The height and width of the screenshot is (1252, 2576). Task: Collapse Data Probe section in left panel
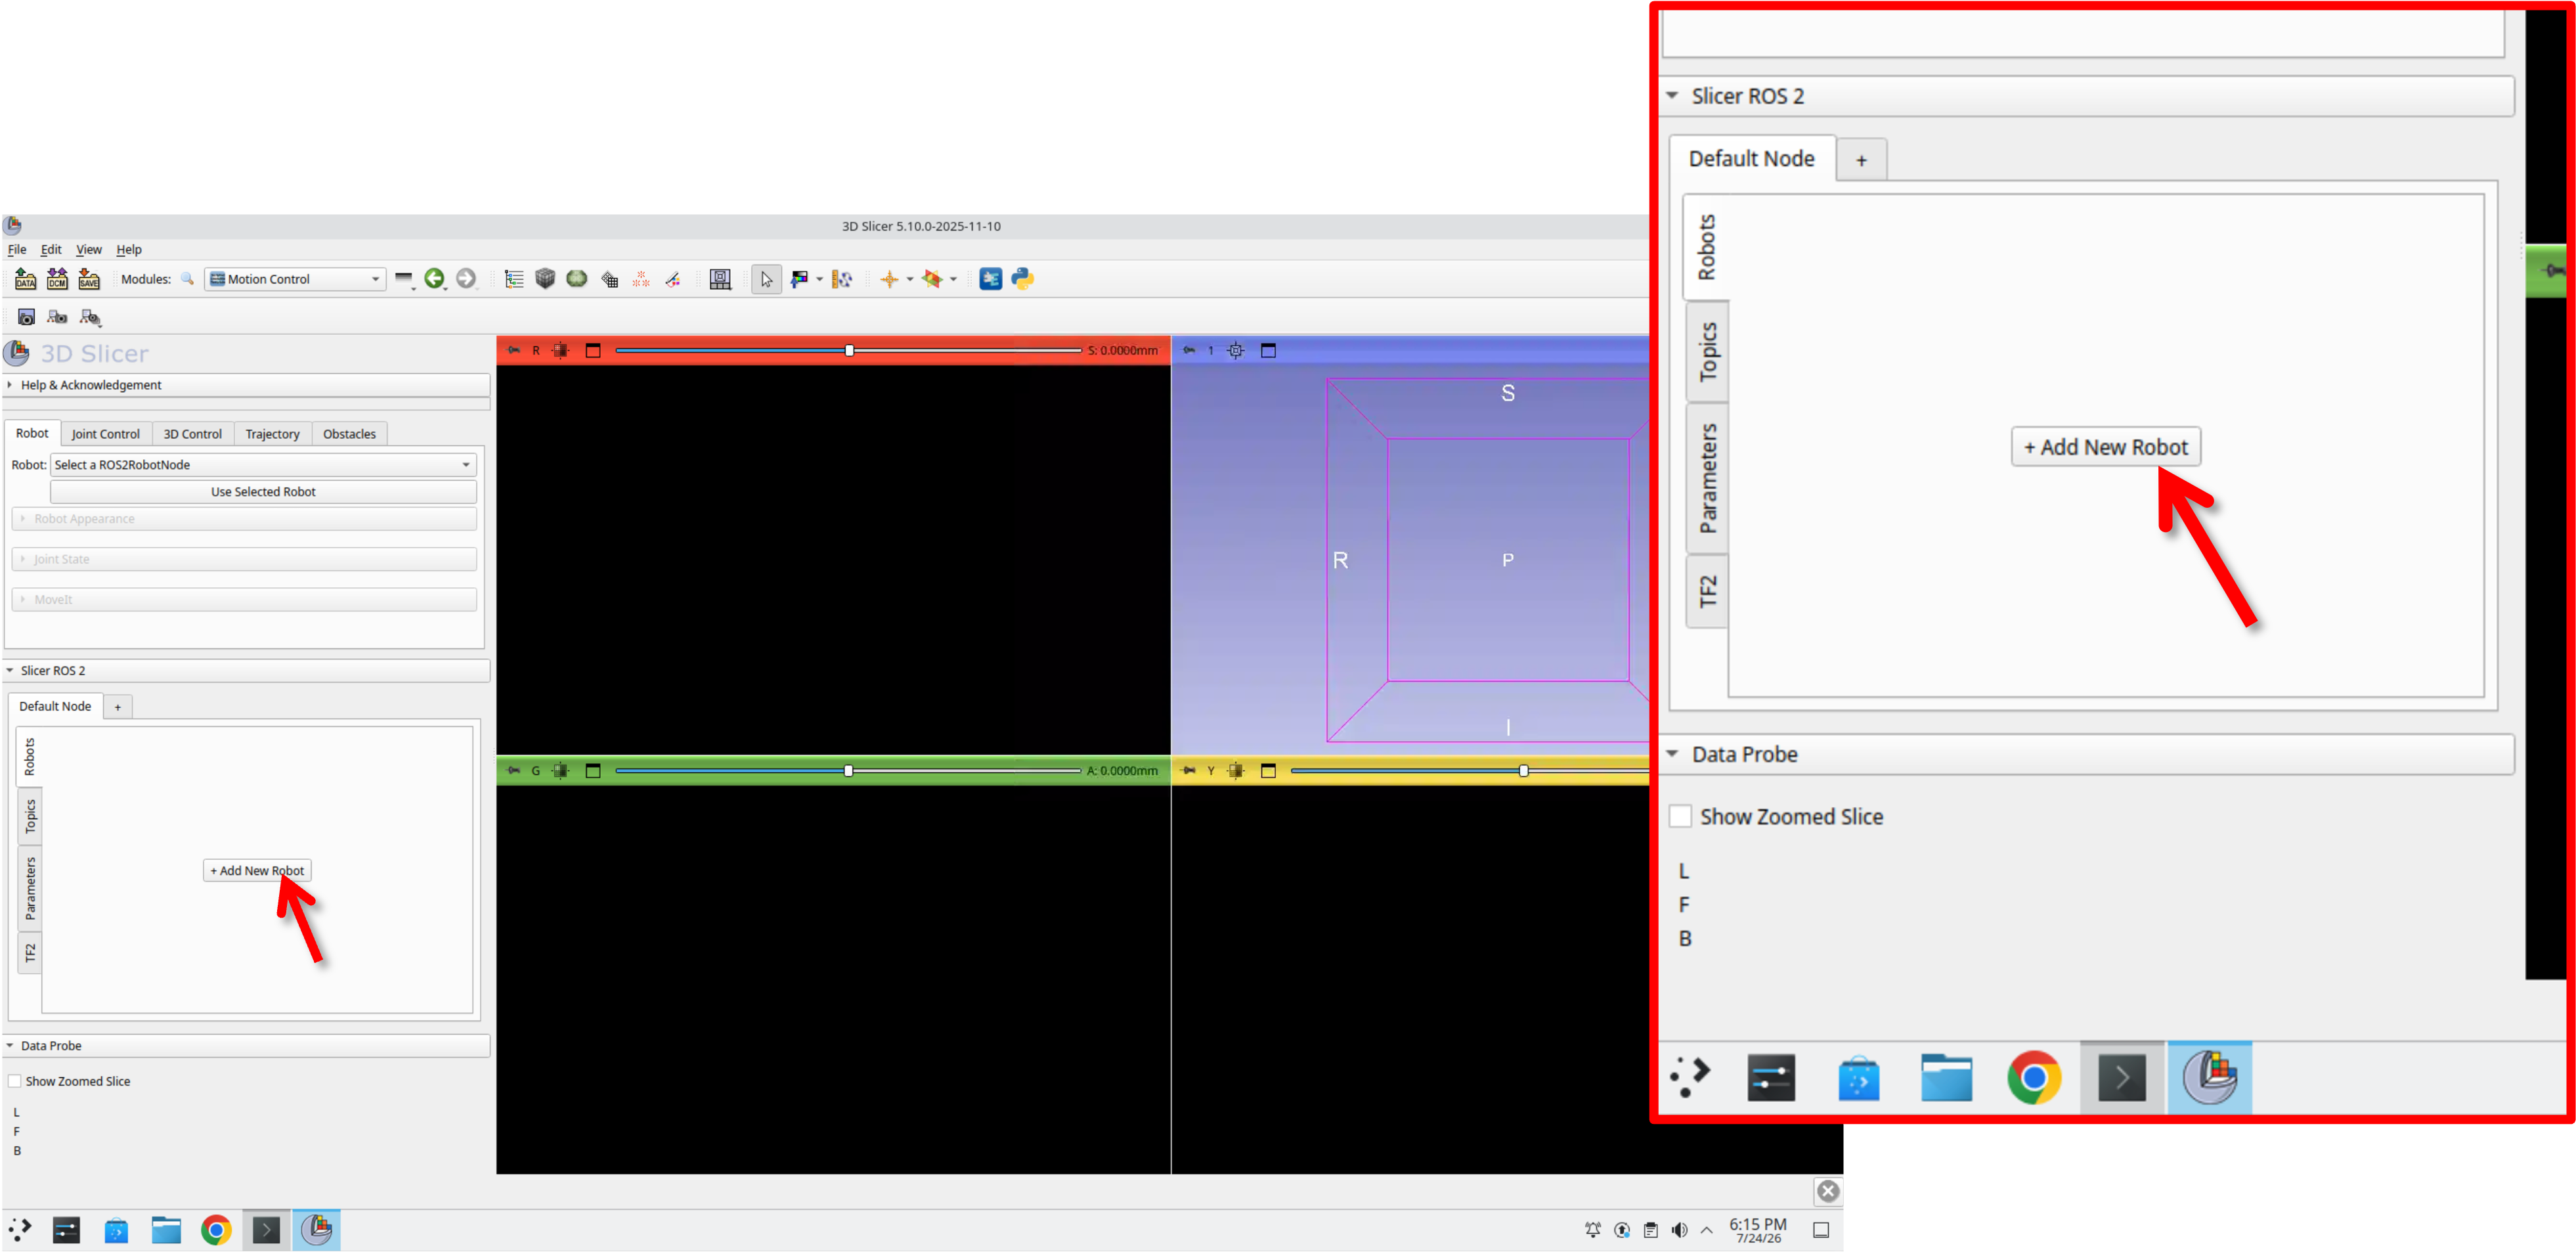point(246,1045)
